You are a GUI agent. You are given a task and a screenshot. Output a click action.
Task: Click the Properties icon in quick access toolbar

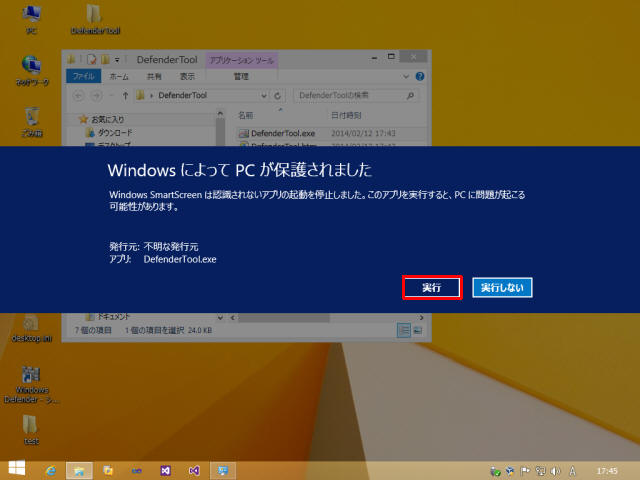92,60
